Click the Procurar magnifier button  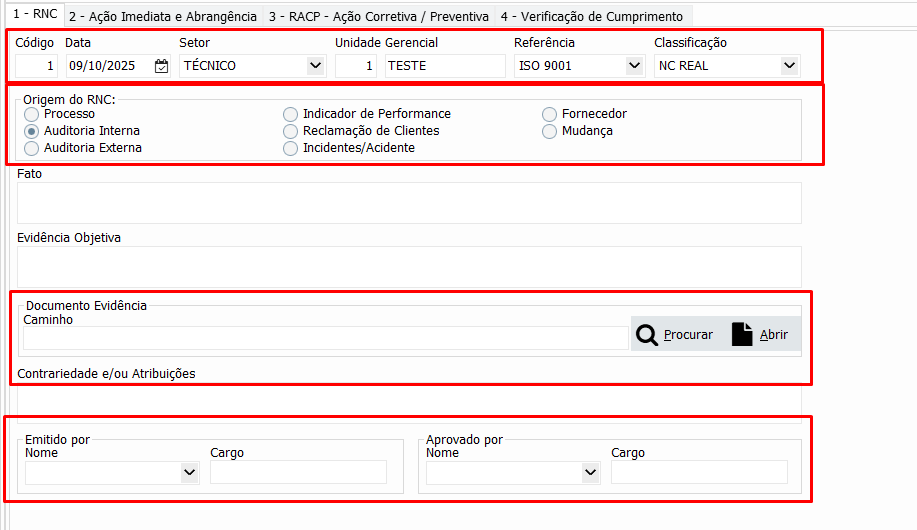pyautogui.click(x=675, y=335)
